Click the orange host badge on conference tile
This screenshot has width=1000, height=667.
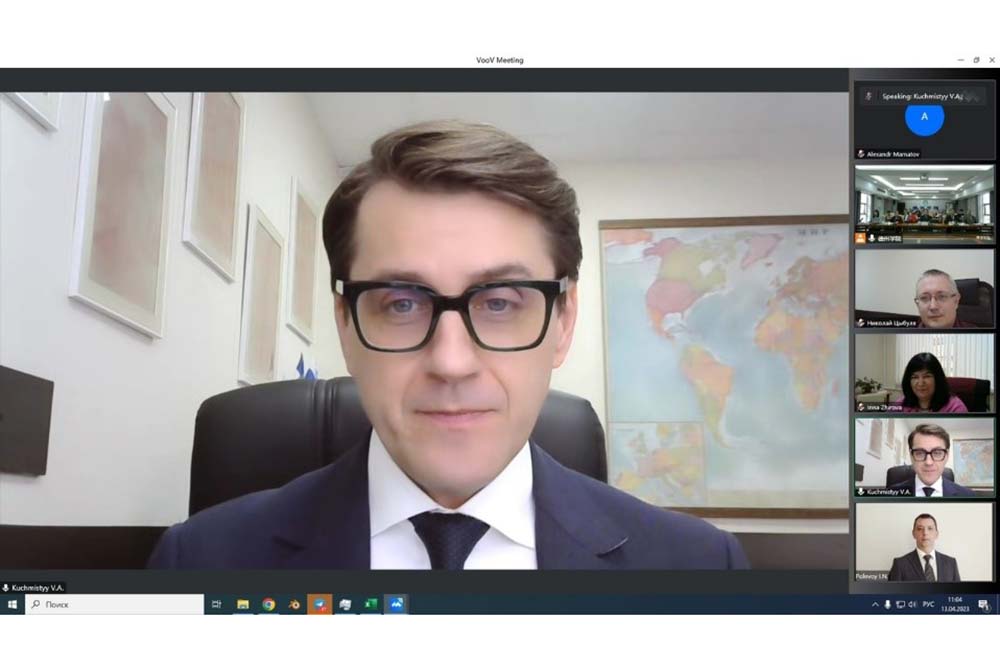click(x=860, y=238)
